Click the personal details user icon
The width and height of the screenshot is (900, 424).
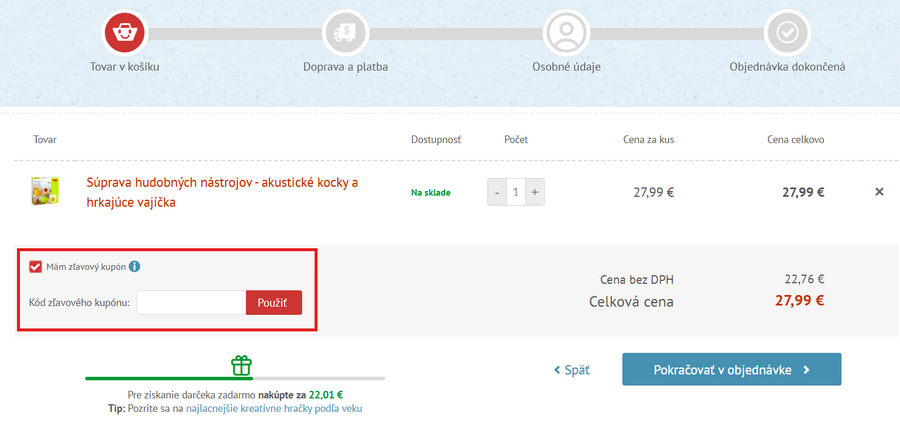point(566,33)
